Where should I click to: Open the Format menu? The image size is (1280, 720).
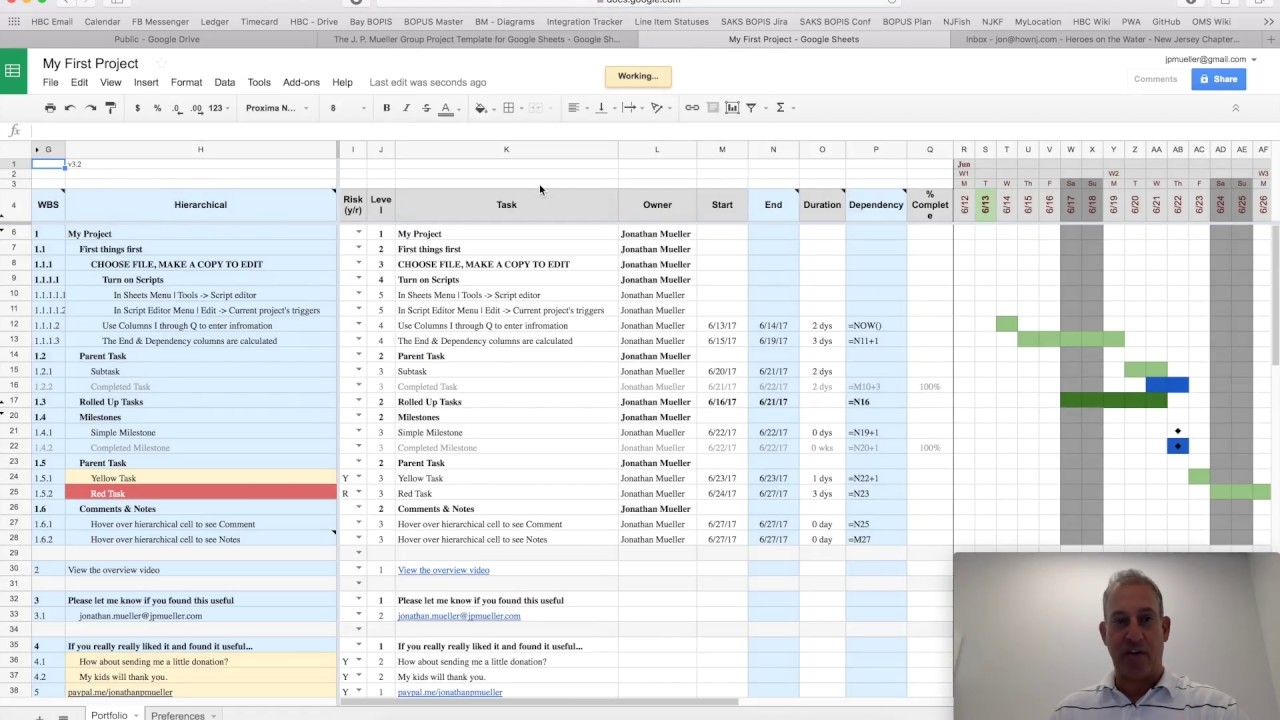click(x=186, y=82)
